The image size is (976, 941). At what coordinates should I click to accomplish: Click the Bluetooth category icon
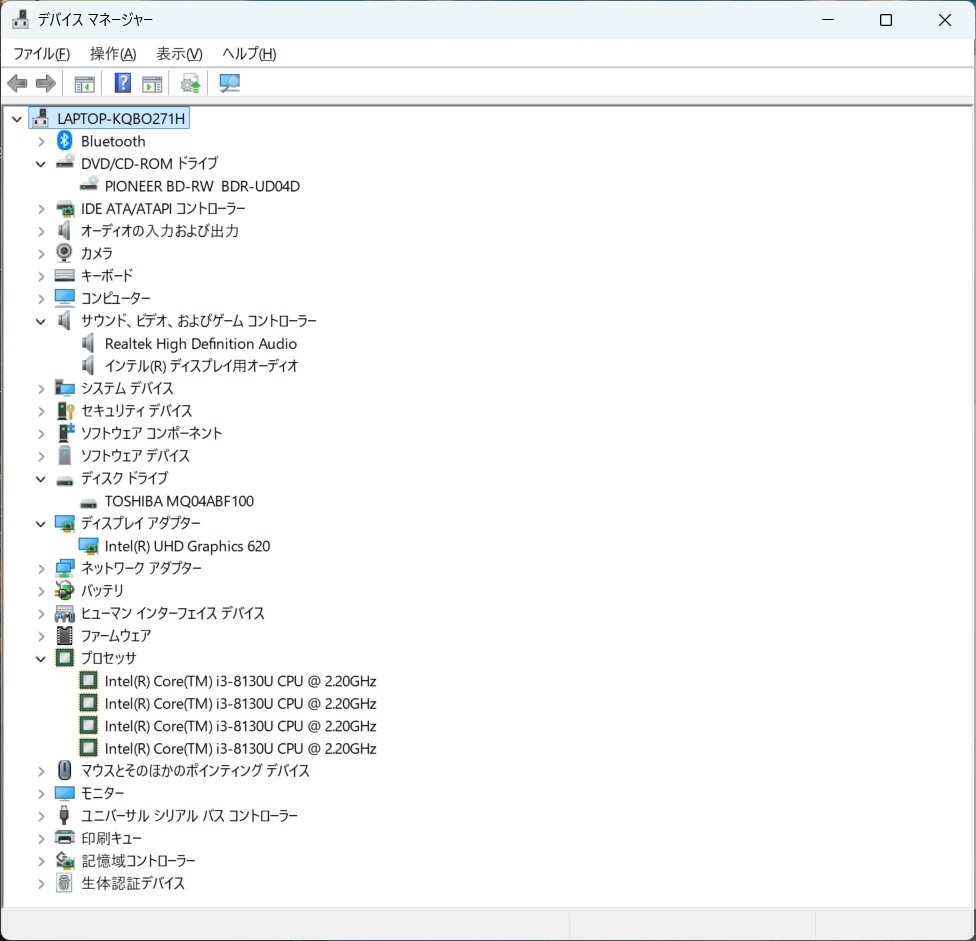(x=65, y=141)
